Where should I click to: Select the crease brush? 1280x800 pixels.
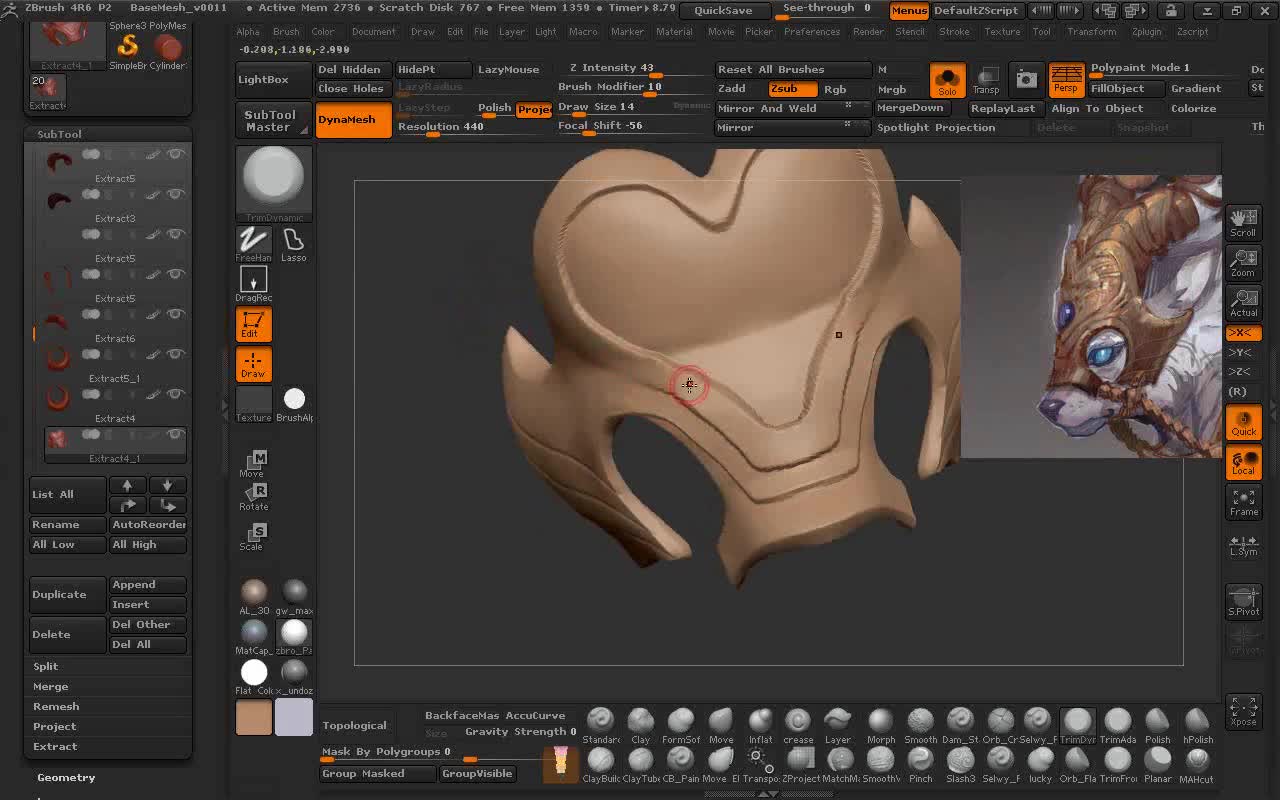[798, 725]
